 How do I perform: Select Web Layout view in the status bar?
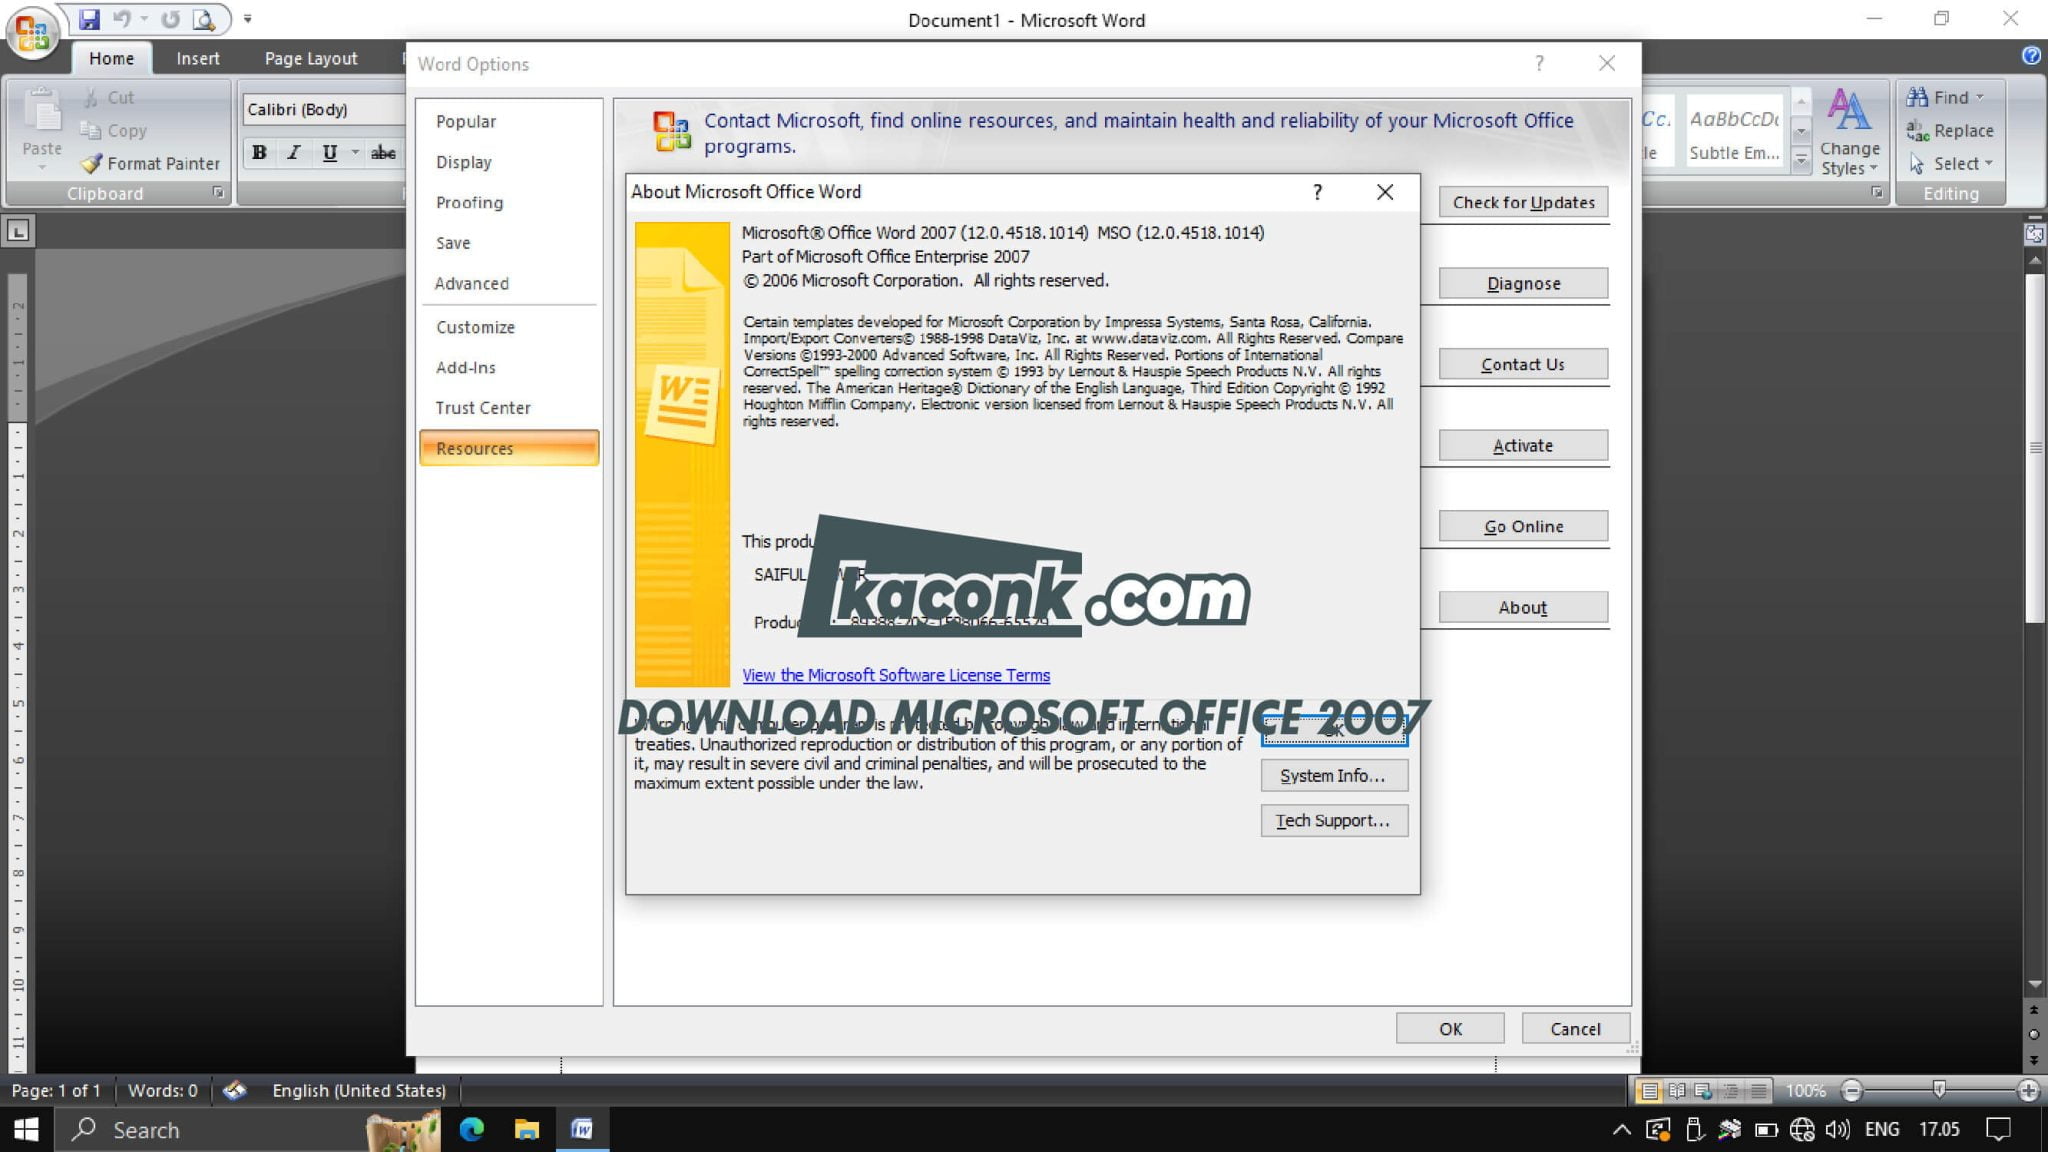[1703, 1090]
